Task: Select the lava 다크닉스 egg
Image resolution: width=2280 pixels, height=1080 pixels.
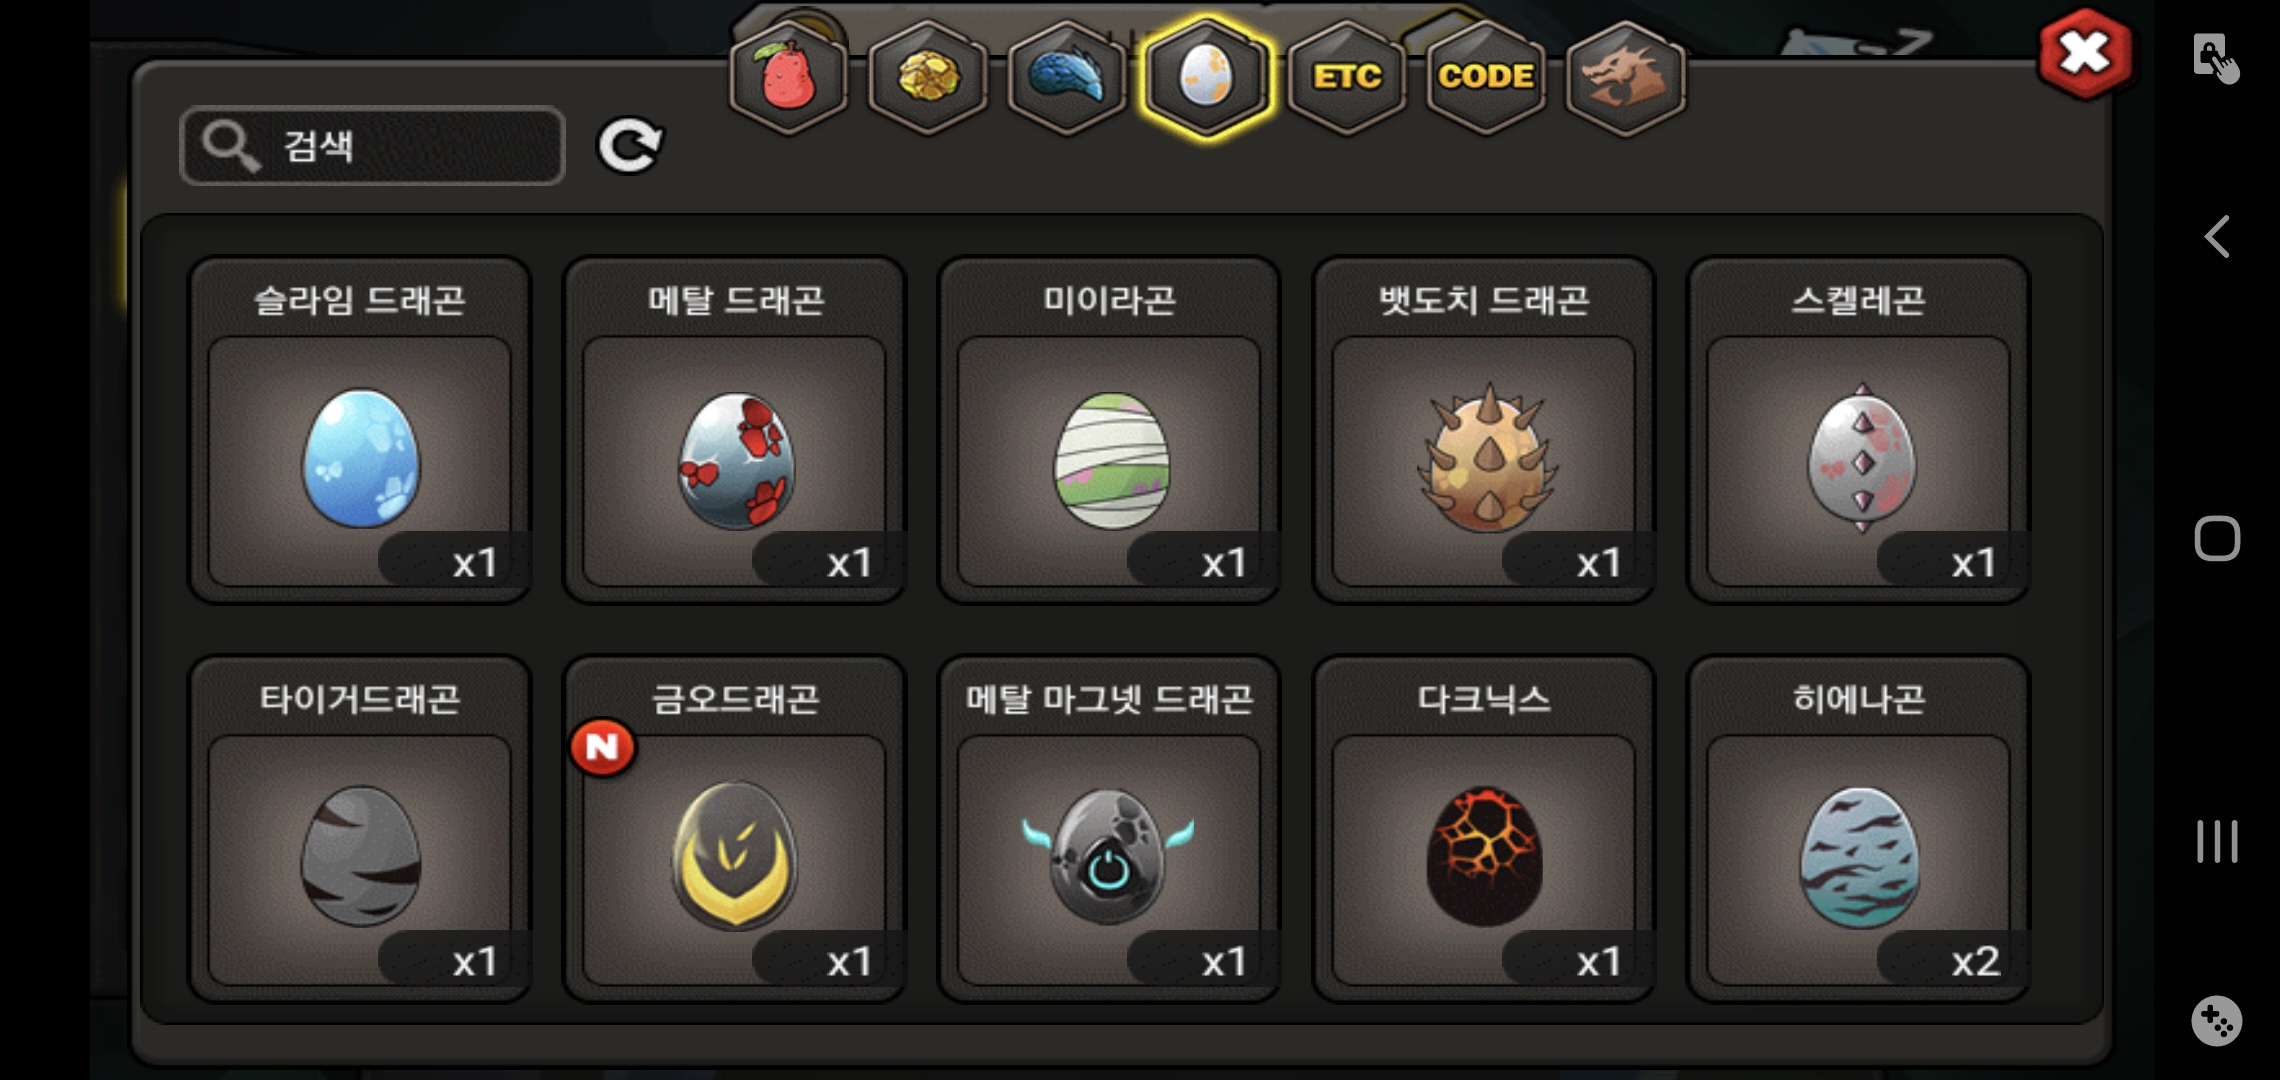Action: (x=1484, y=829)
